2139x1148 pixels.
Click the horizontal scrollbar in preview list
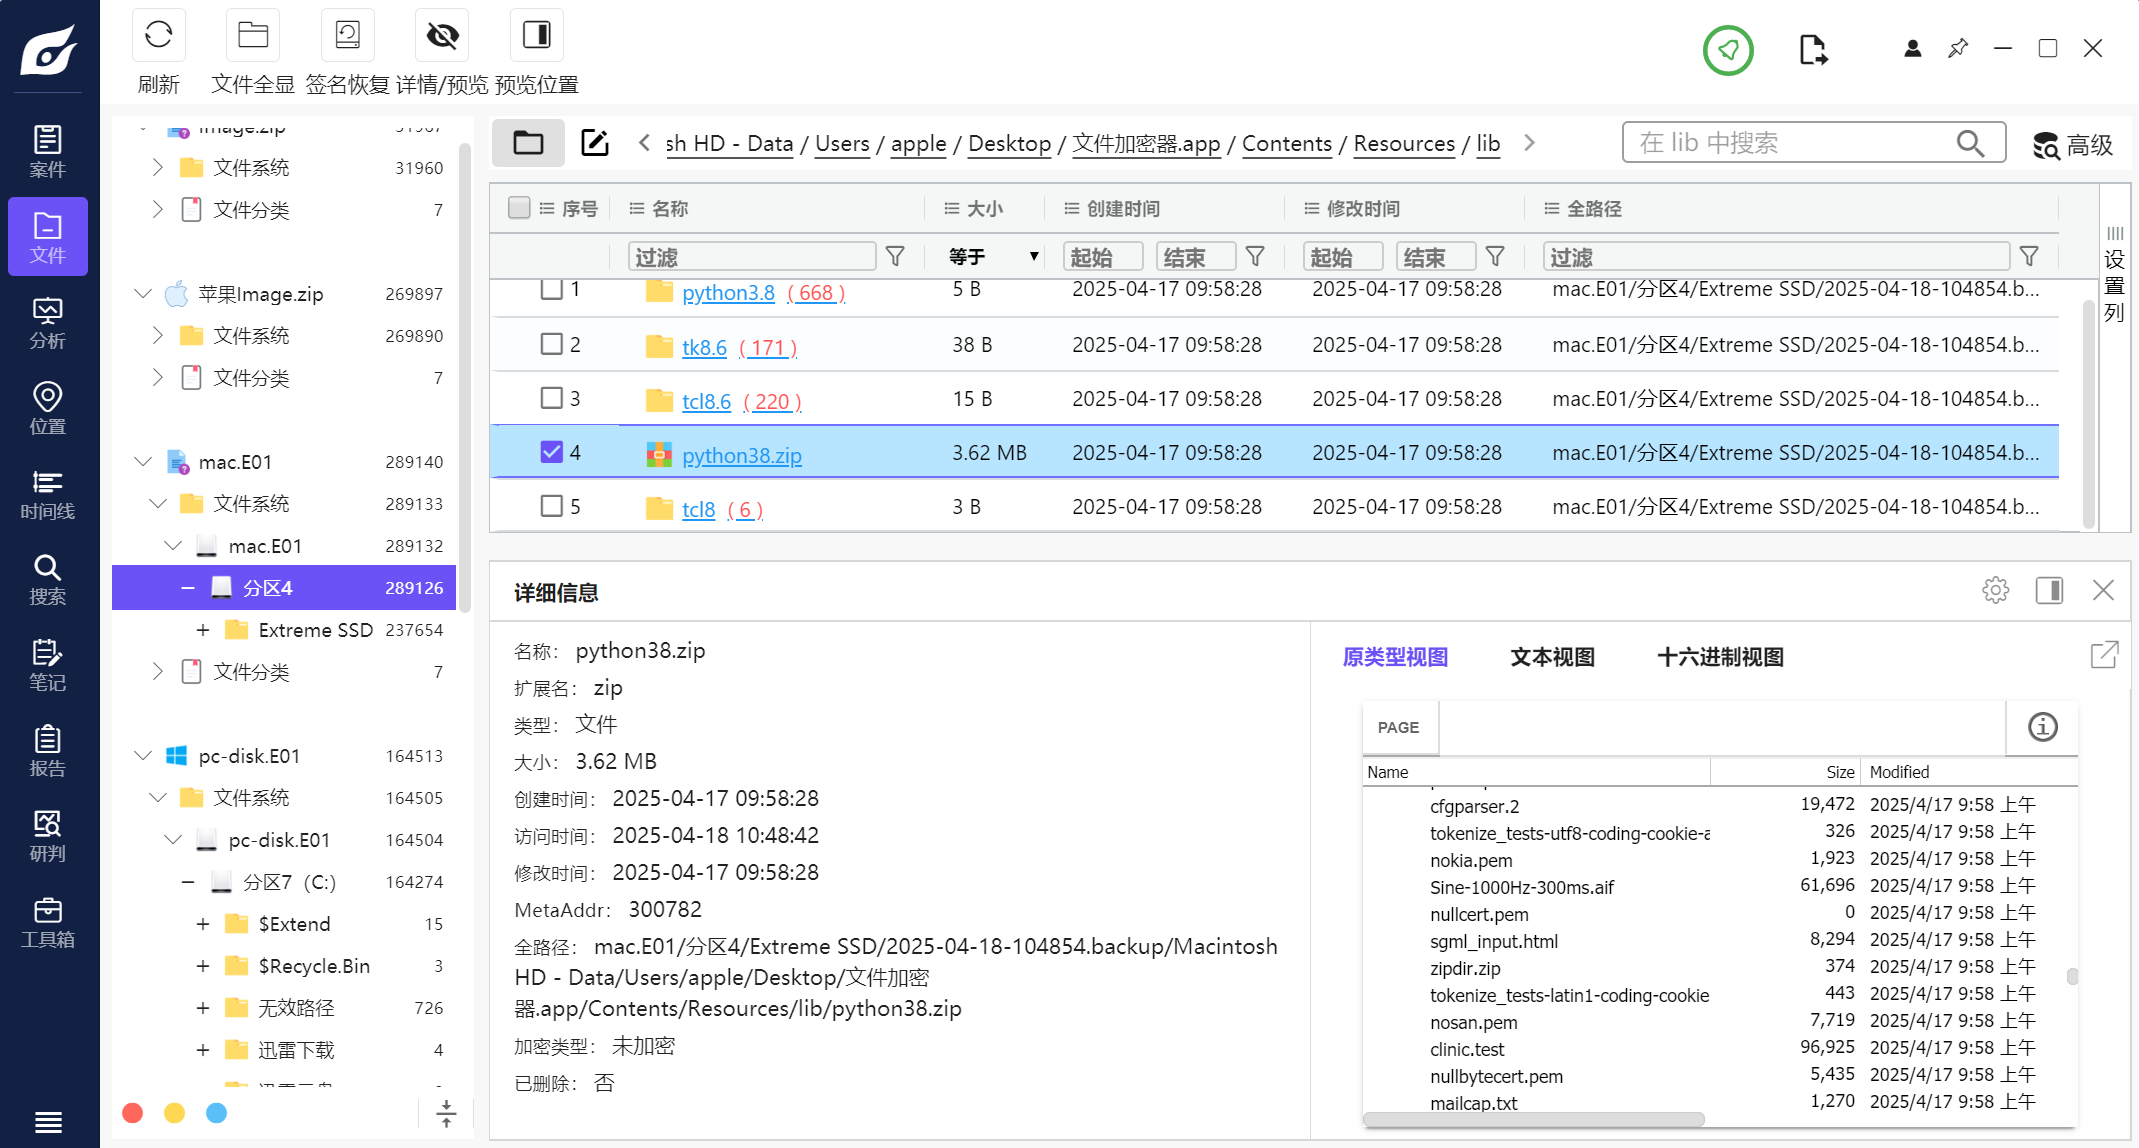[x=1533, y=1119]
